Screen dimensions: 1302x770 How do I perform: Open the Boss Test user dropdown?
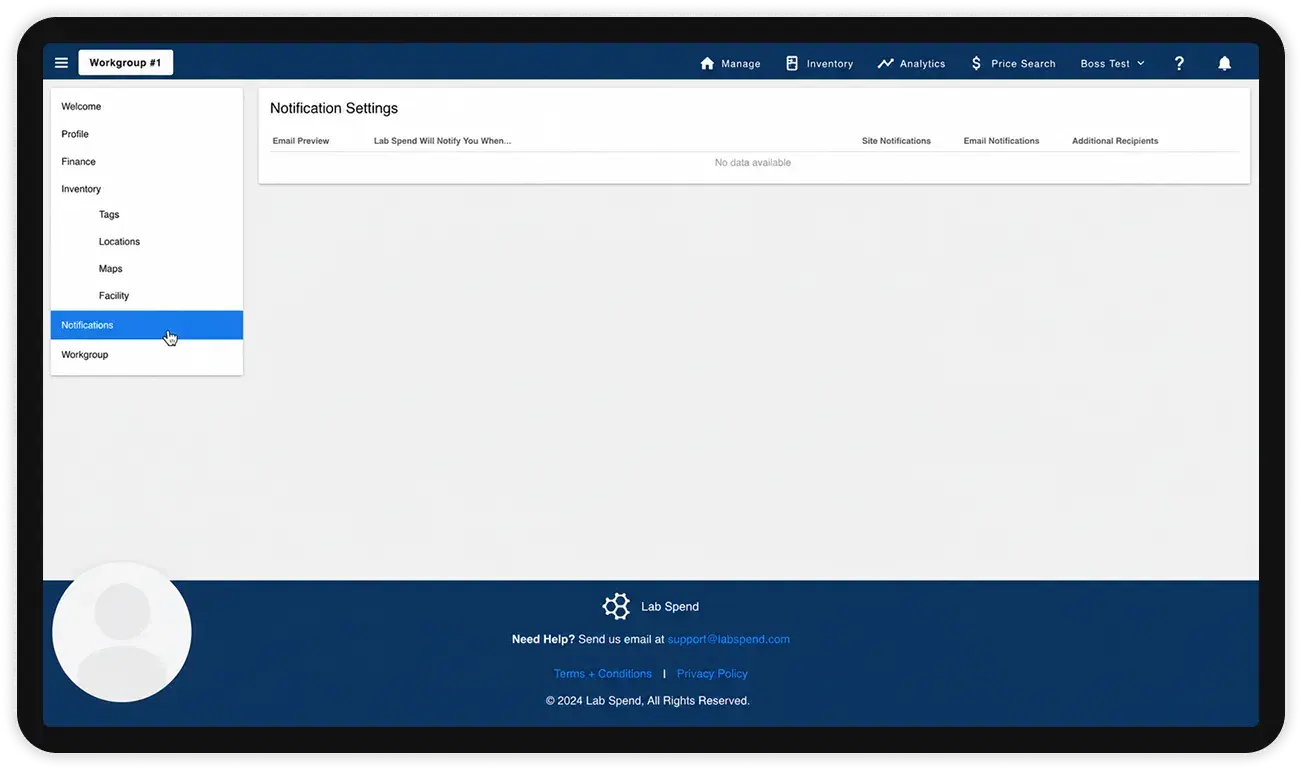1112,63
